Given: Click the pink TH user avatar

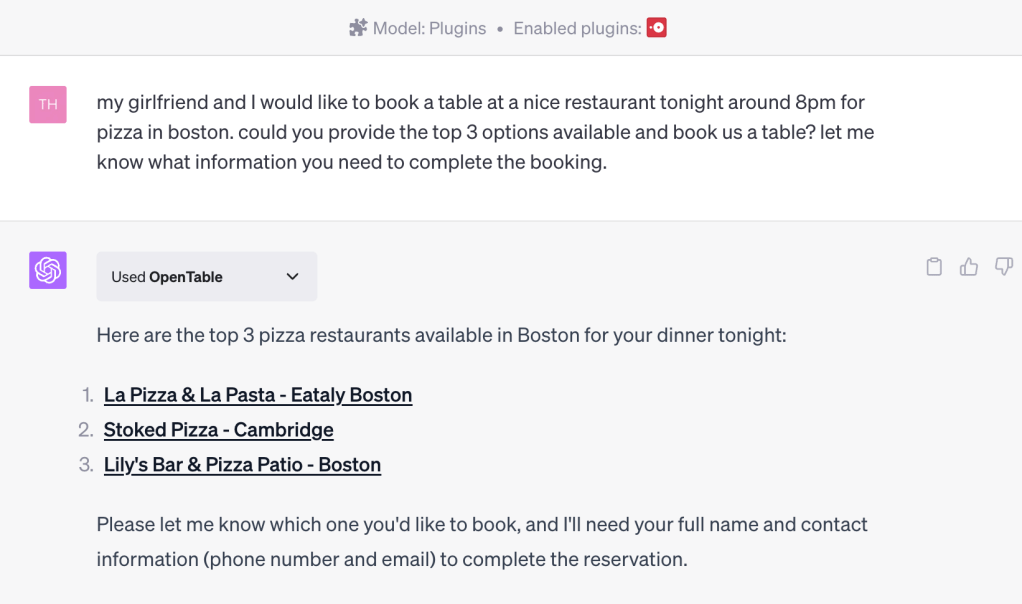Looking at the screenshot, I should (48, 105).
